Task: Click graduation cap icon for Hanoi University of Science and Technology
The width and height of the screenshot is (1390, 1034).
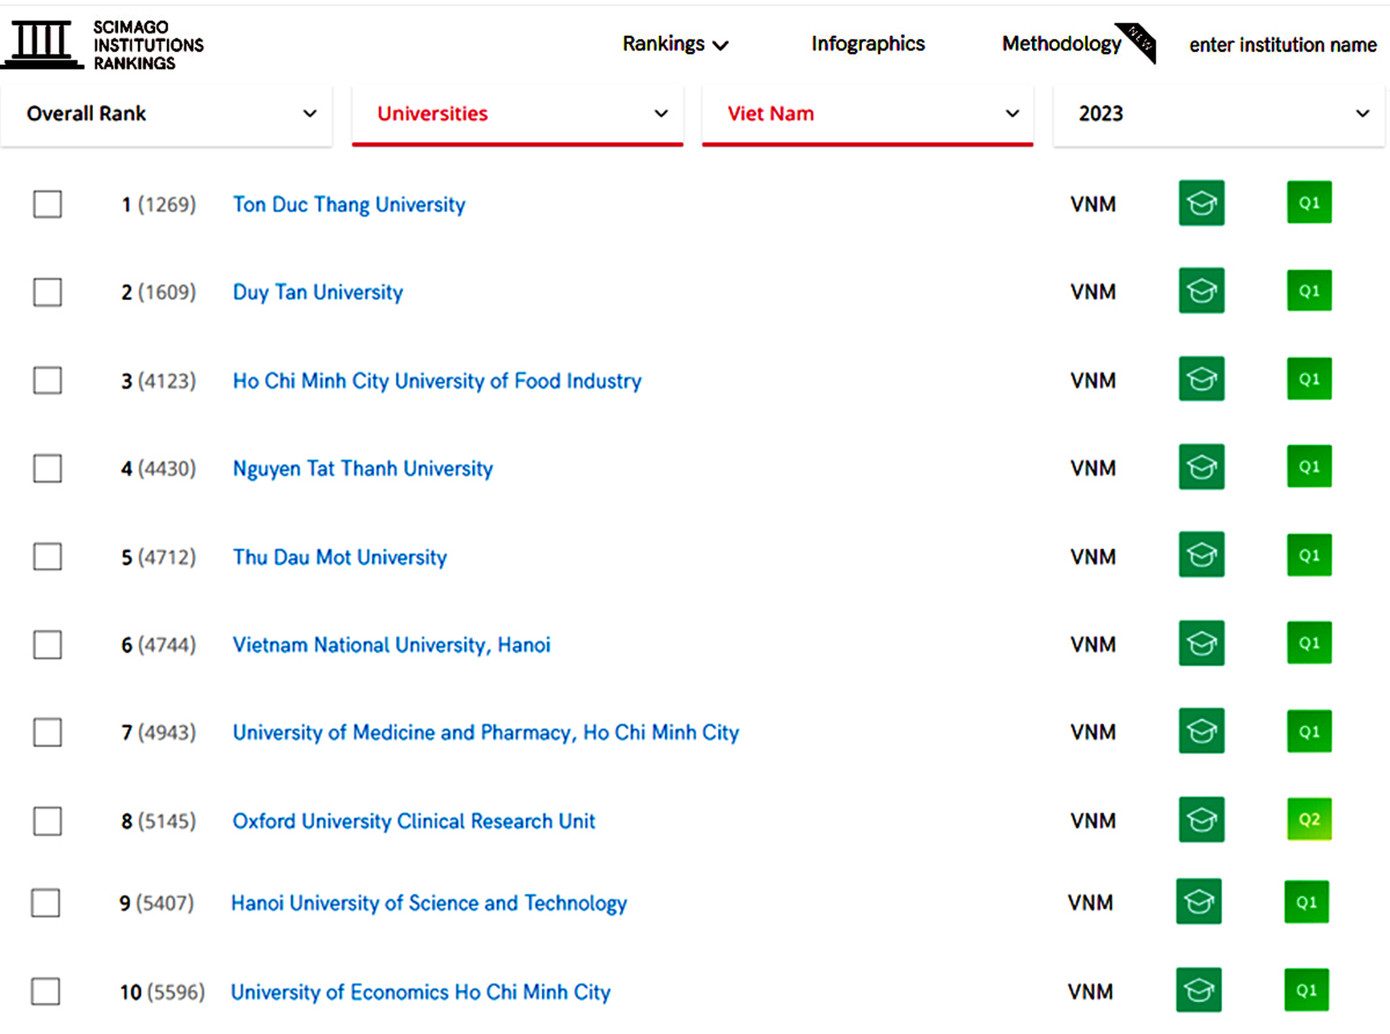Action: (x=1198, y=902)
